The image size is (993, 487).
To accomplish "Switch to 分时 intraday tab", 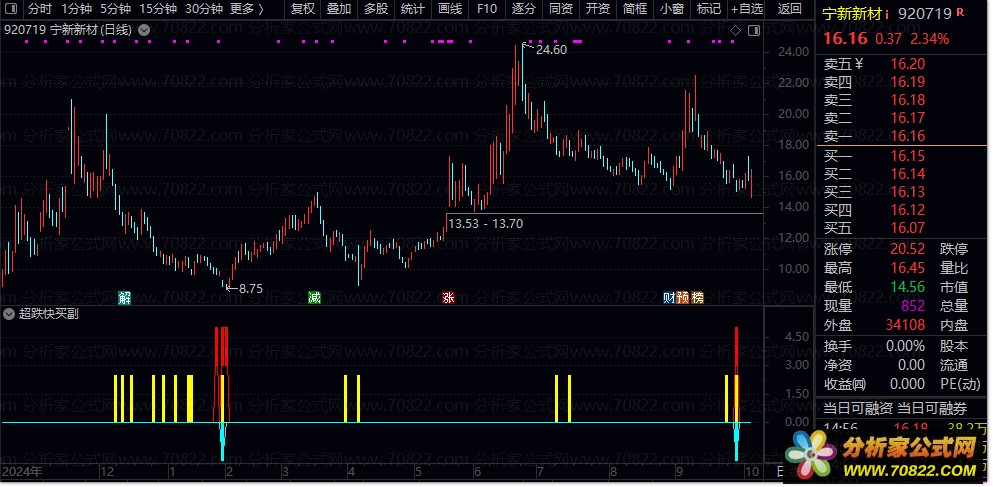I will 40,9.
